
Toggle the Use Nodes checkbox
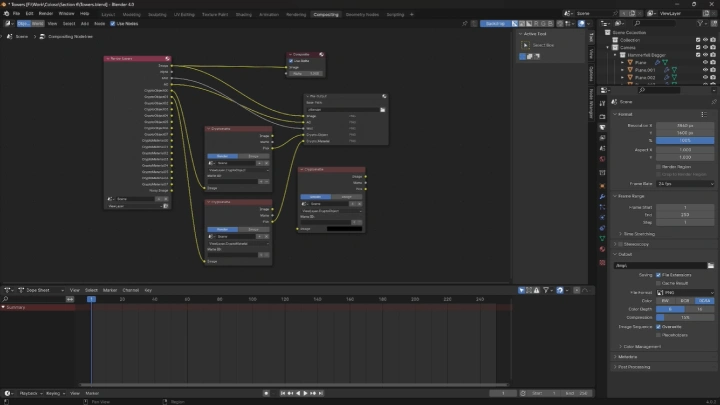tap(112, 23)
